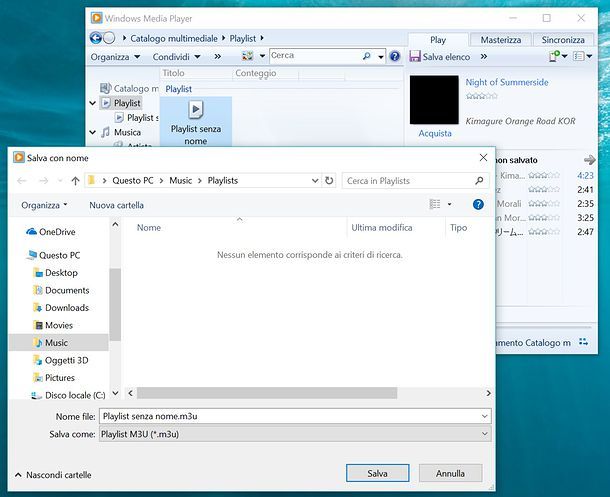Go back in the Salva con nome dialog

(x=22, y=181)
